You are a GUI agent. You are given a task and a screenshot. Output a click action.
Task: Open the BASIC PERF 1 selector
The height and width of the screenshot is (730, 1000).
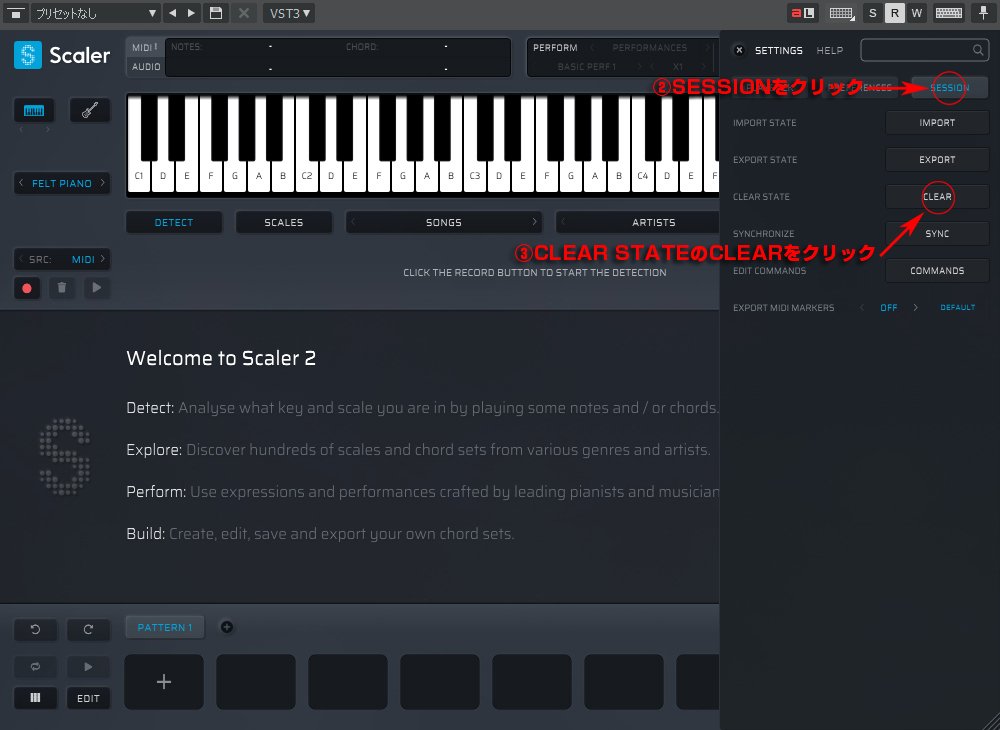[587, 66]
